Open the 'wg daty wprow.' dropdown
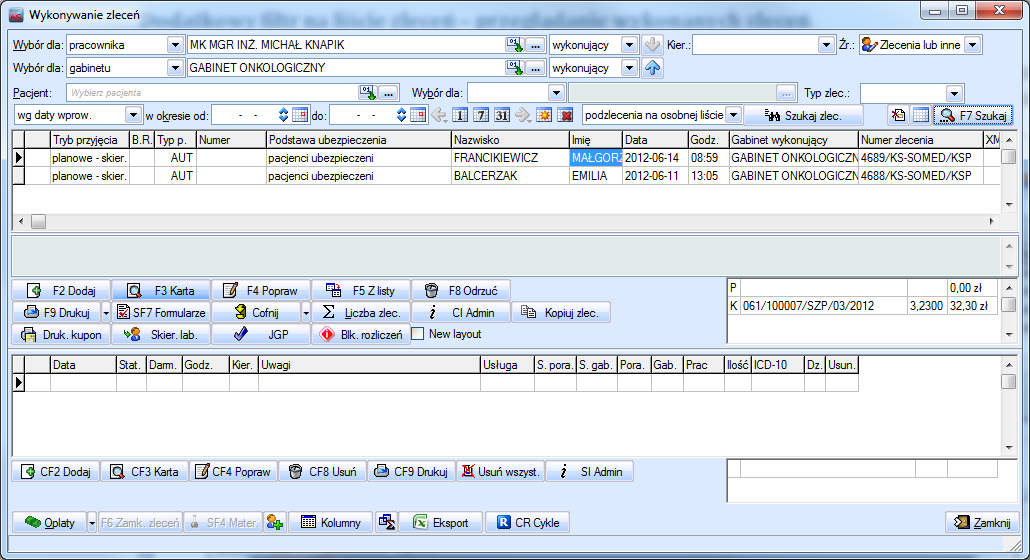Screen dimensions: 1030x560 click(x=133, y=115)
